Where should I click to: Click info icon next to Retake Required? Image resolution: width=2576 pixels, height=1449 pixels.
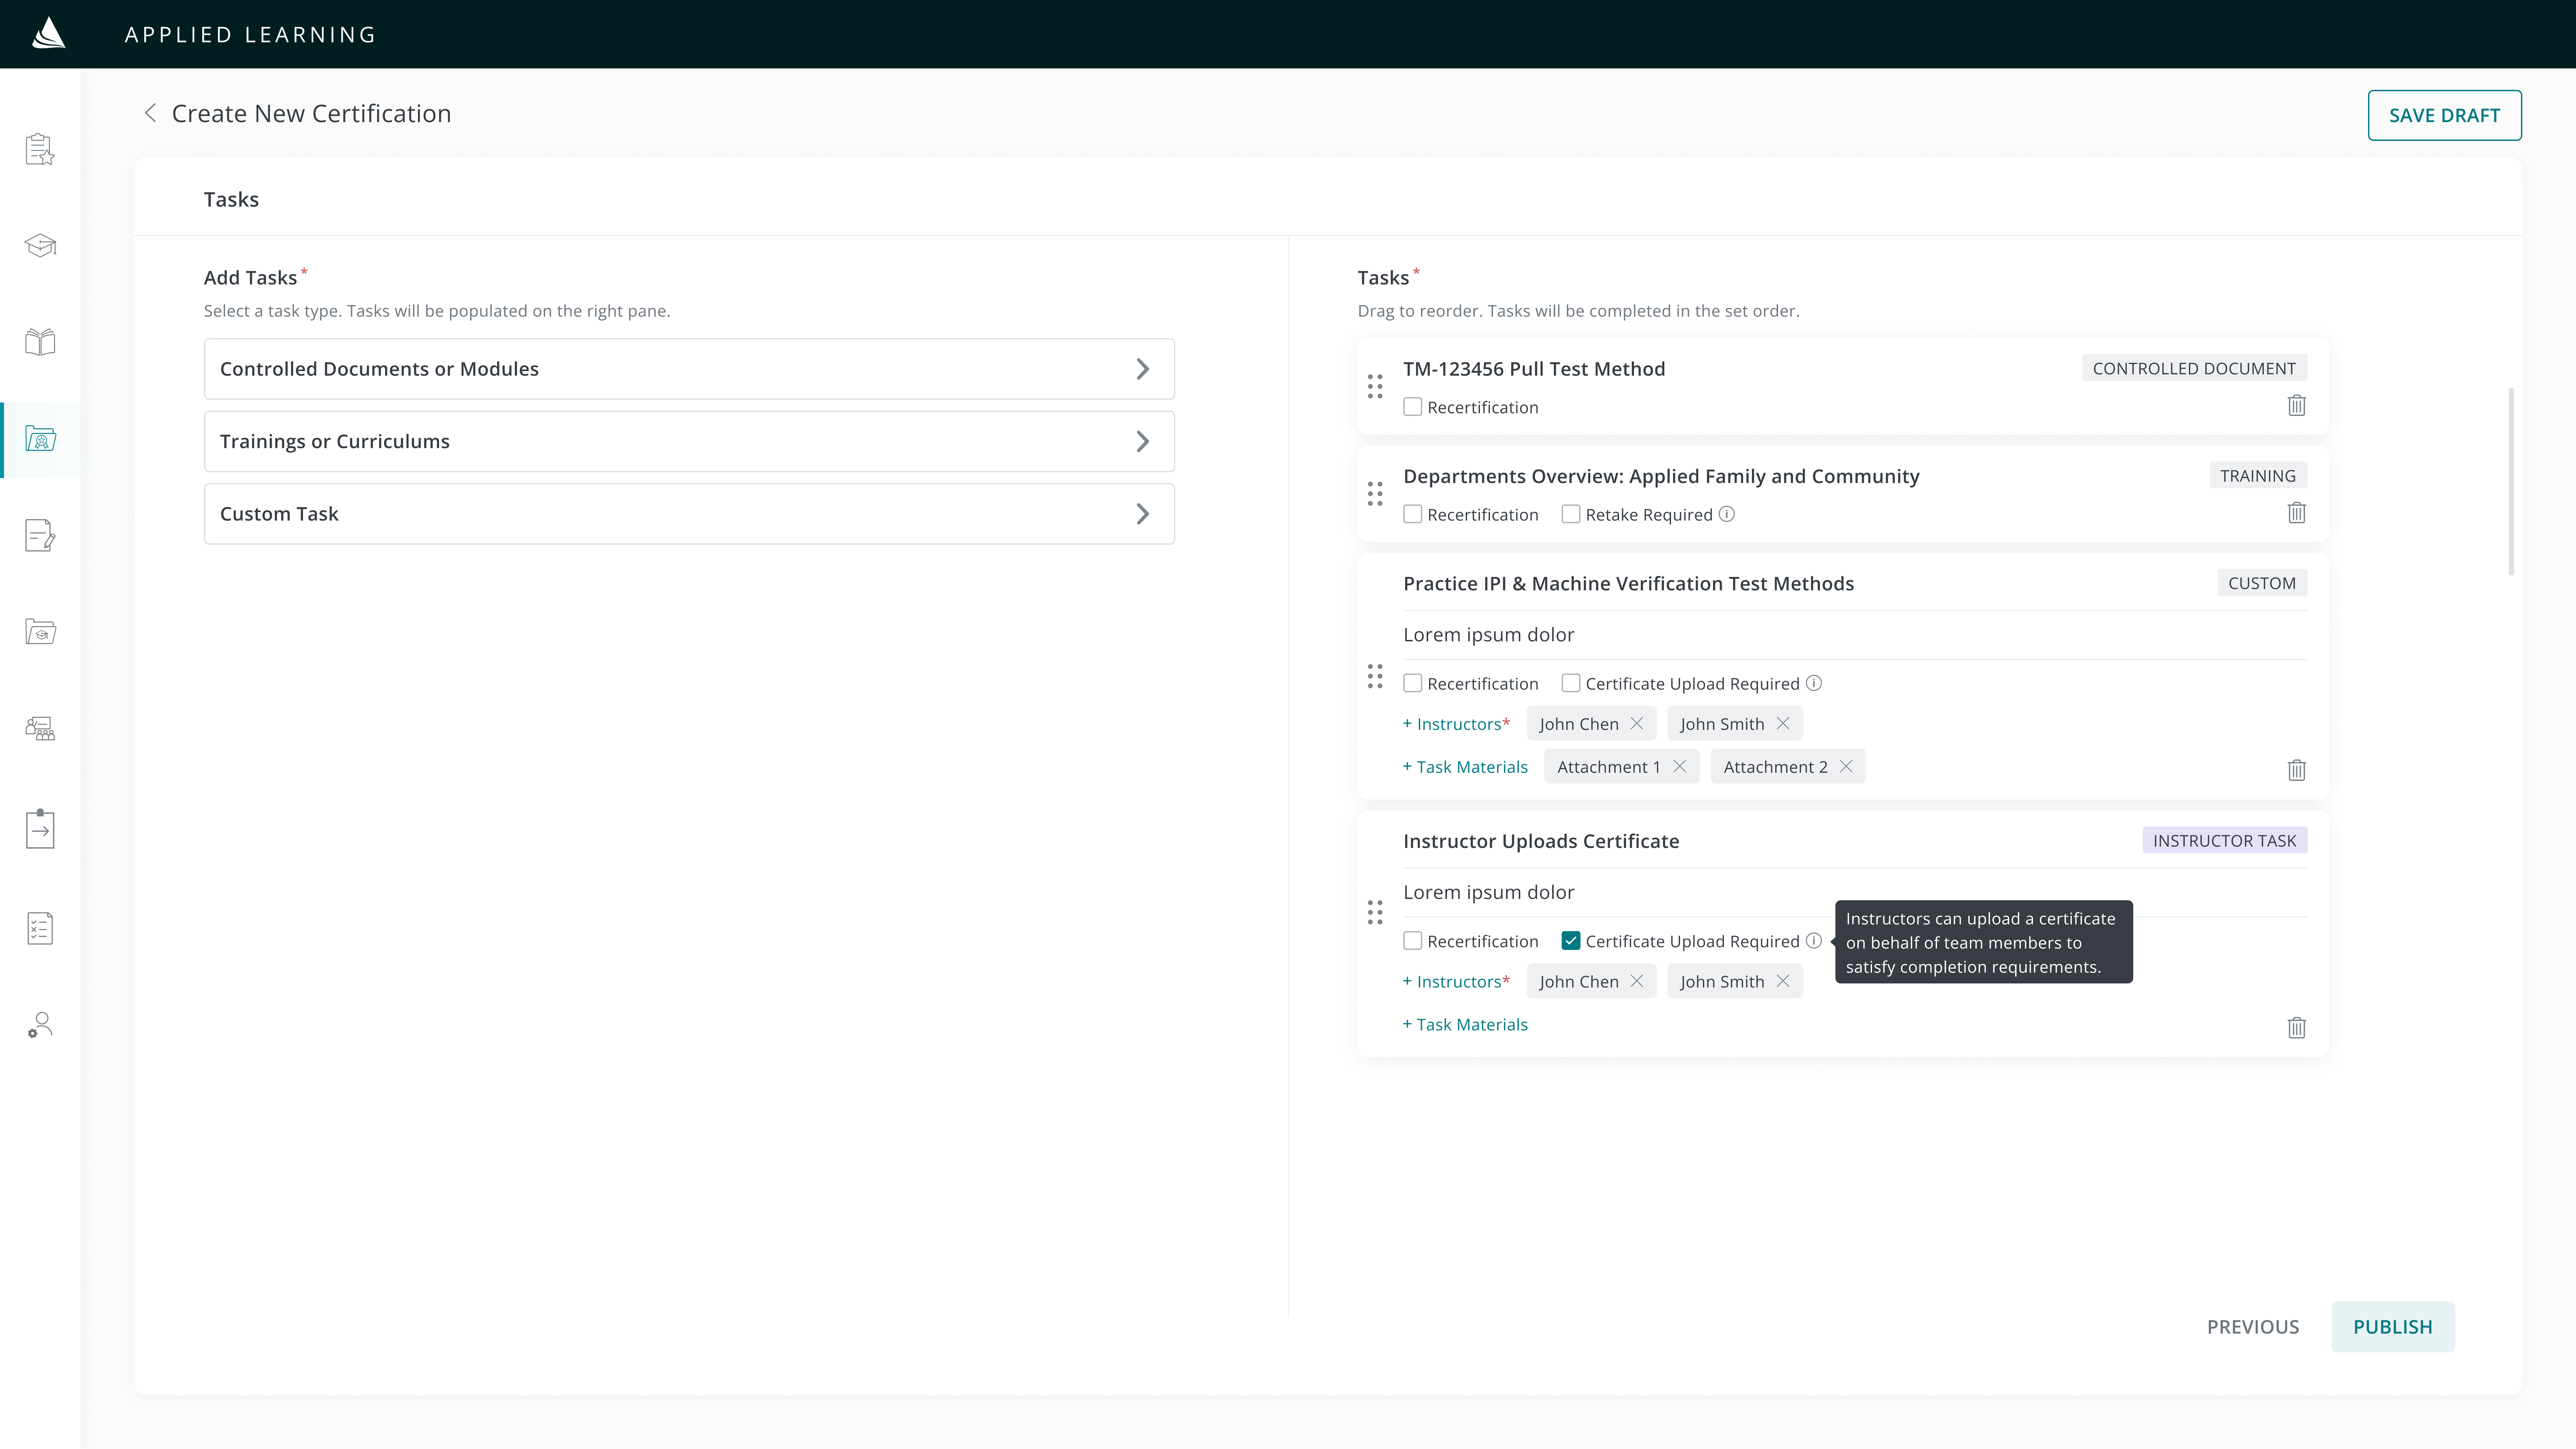[1727, 514]
